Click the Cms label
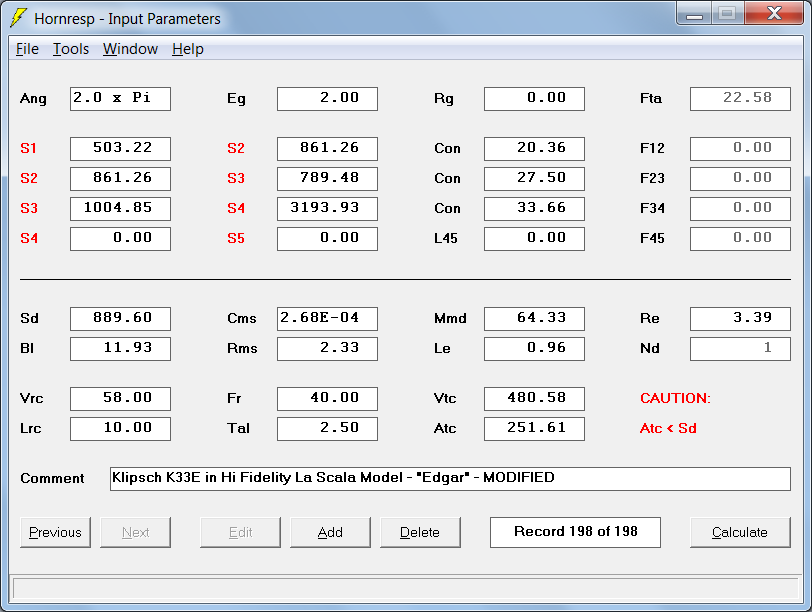Viewport: 812px width, 612px height. pyautogui.click(x=241, y=318)
